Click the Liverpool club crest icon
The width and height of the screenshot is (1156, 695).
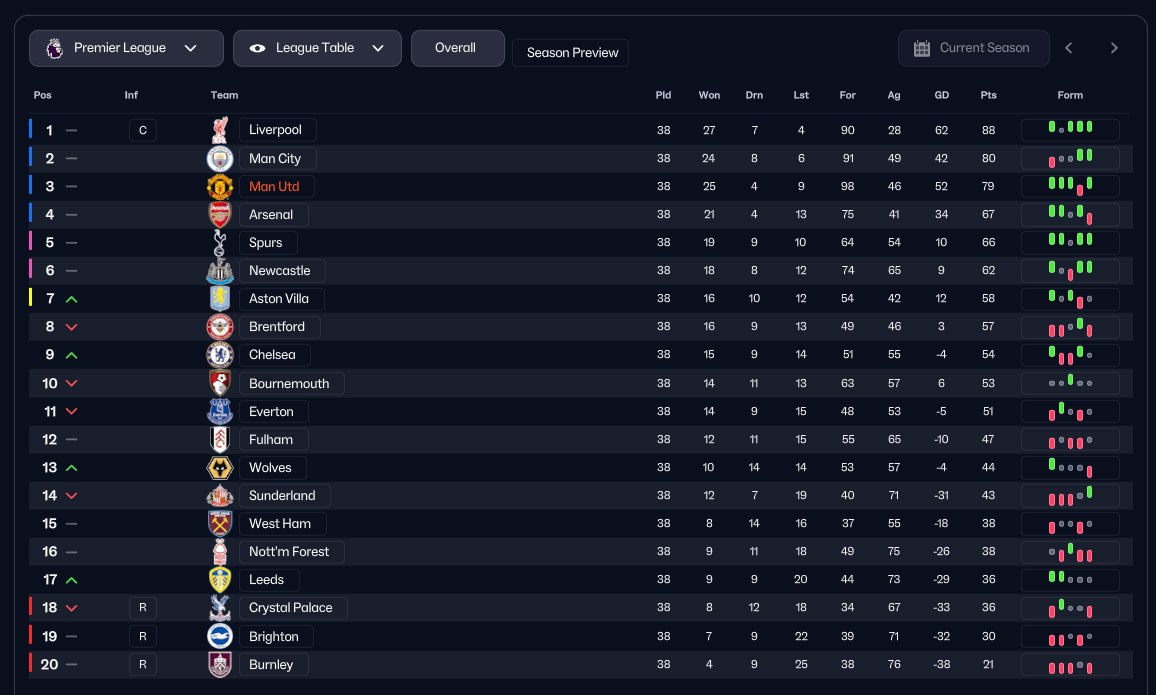[x=220, y=130]
